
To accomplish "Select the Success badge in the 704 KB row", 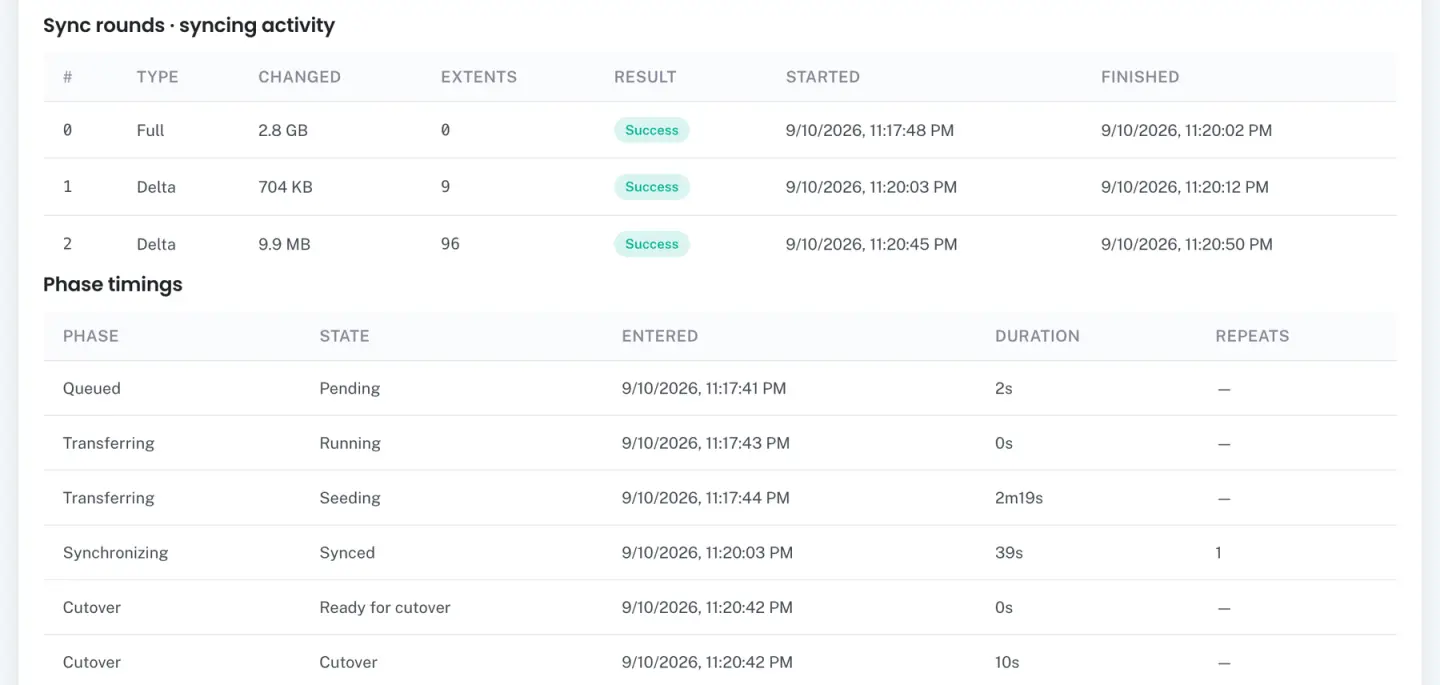I will click(x=652, y=187).
